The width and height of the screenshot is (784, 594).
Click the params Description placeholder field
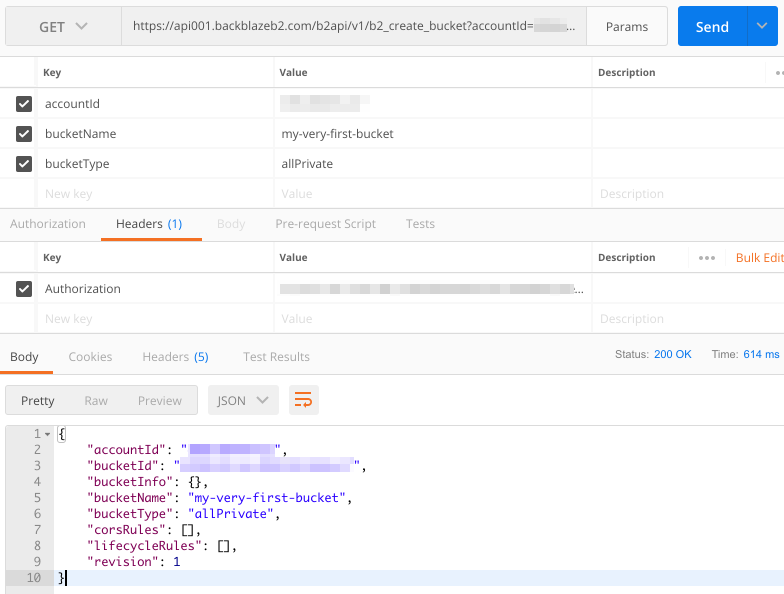pyautogui.click(x=688, y=194)
